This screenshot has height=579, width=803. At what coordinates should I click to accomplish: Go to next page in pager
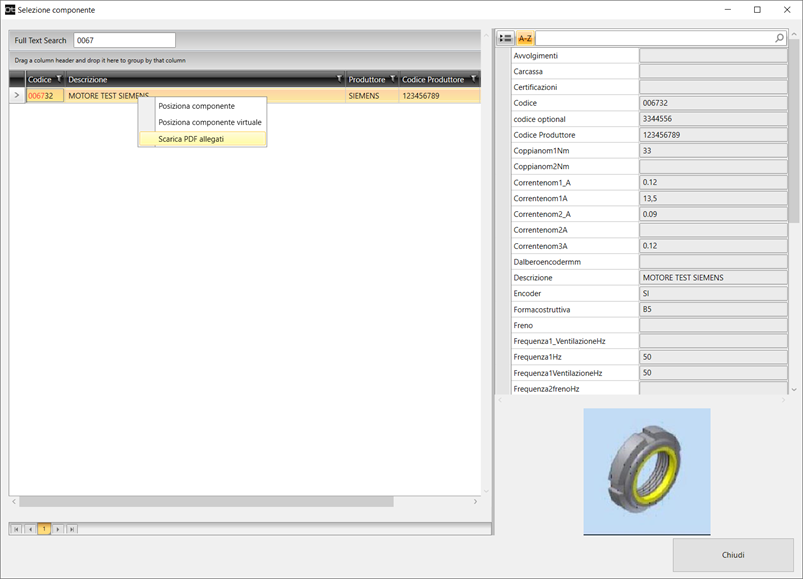coord(58,529)
